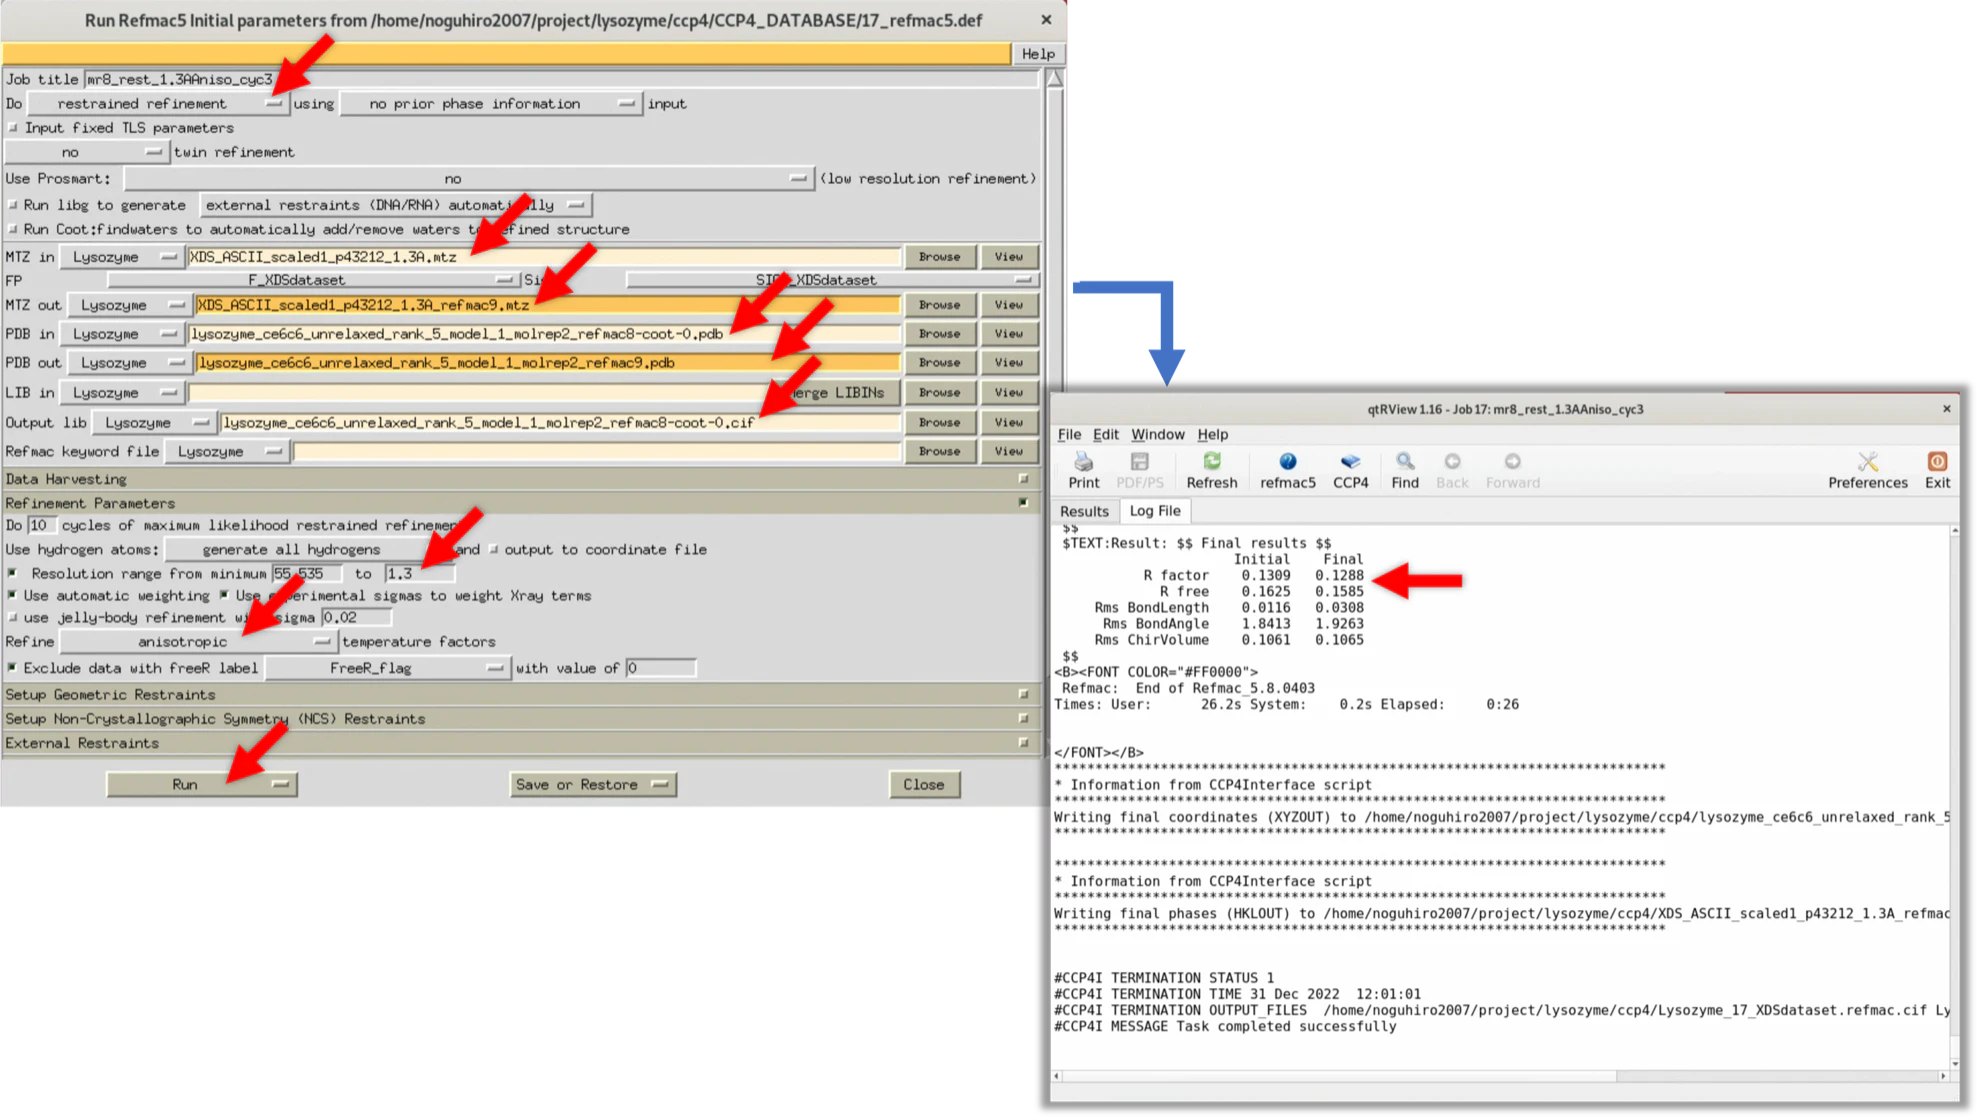1980x1120 pixels.
Task: Open qtRView Preferences
Action: tap(1867, 470)
